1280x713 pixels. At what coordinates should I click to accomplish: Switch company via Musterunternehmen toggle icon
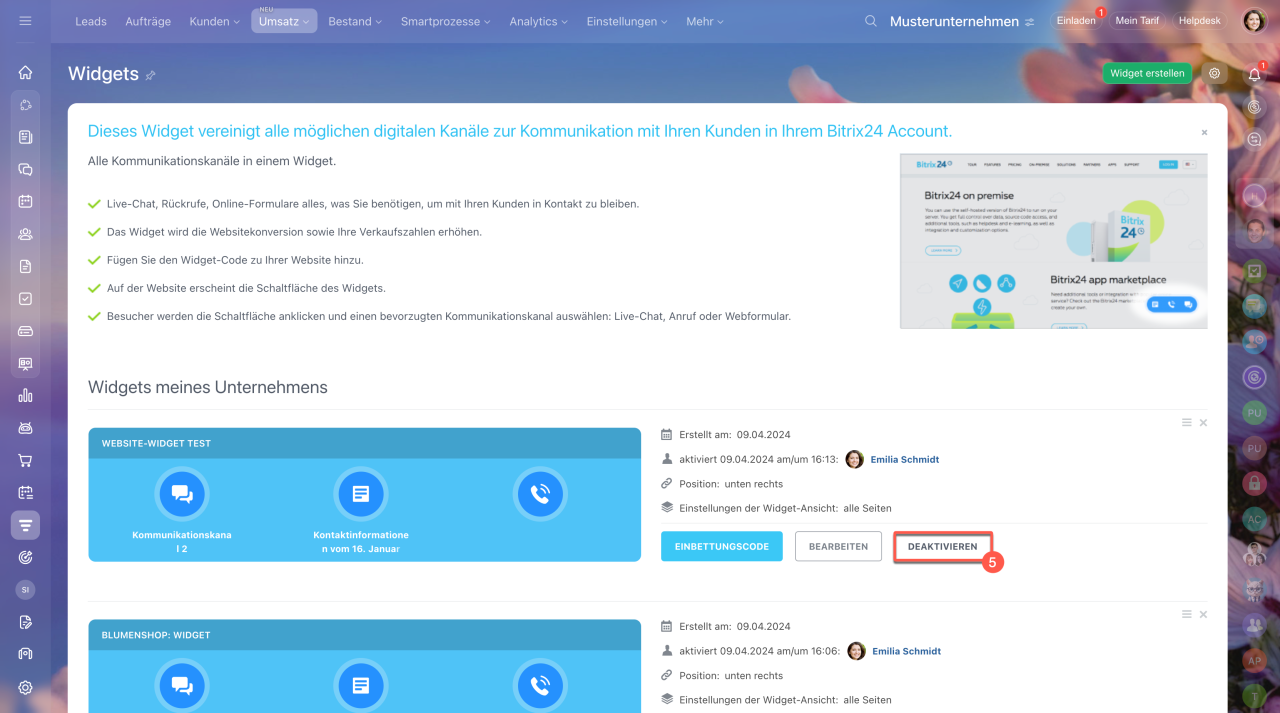click(x=1030, y=21)
